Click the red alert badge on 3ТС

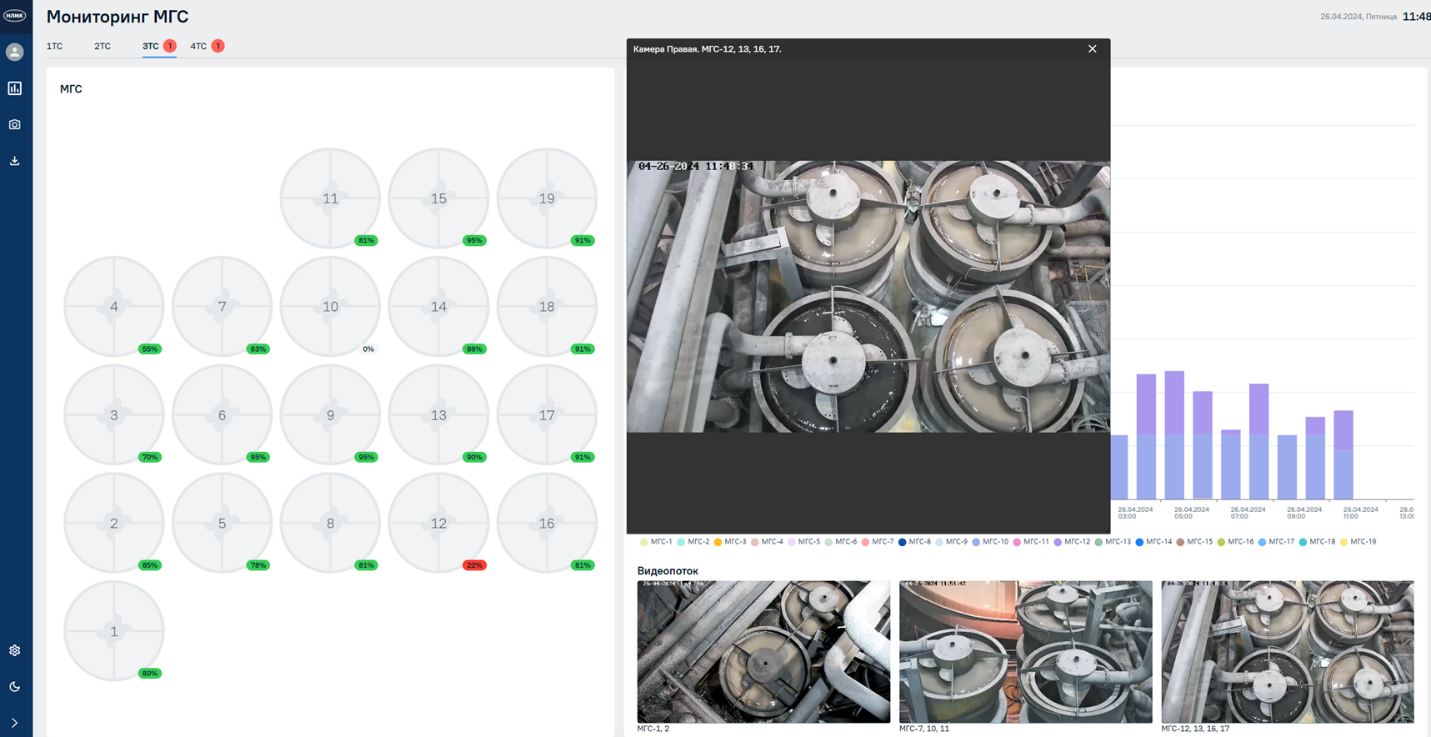[x=170, y=46]
